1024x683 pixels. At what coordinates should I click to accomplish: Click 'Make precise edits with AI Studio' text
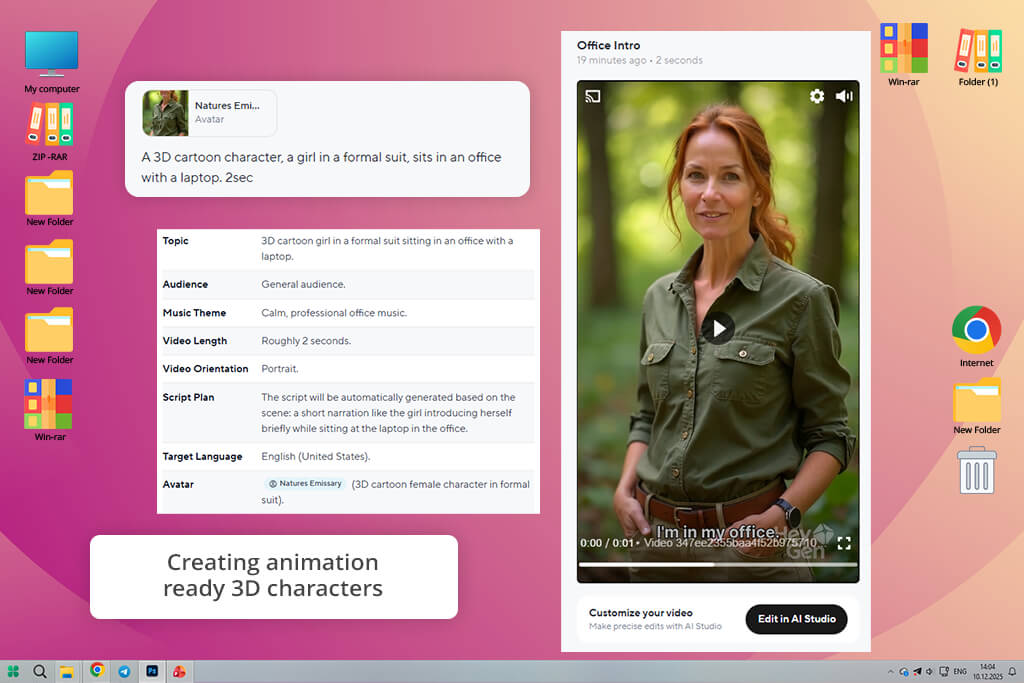click(x=655, y=626)
